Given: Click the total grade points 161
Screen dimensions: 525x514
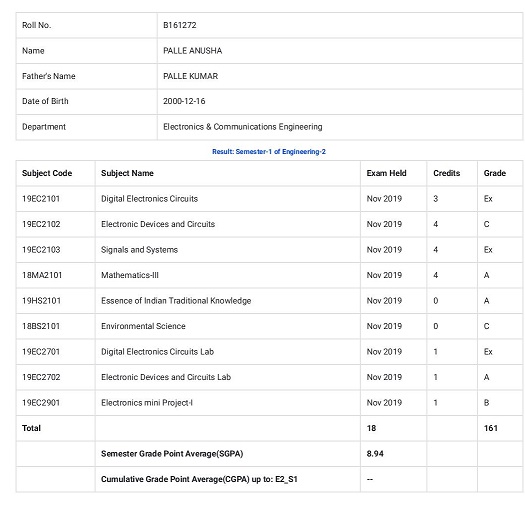Looking at the screenshot, I should pyautogui.click(x=491, y=428).
